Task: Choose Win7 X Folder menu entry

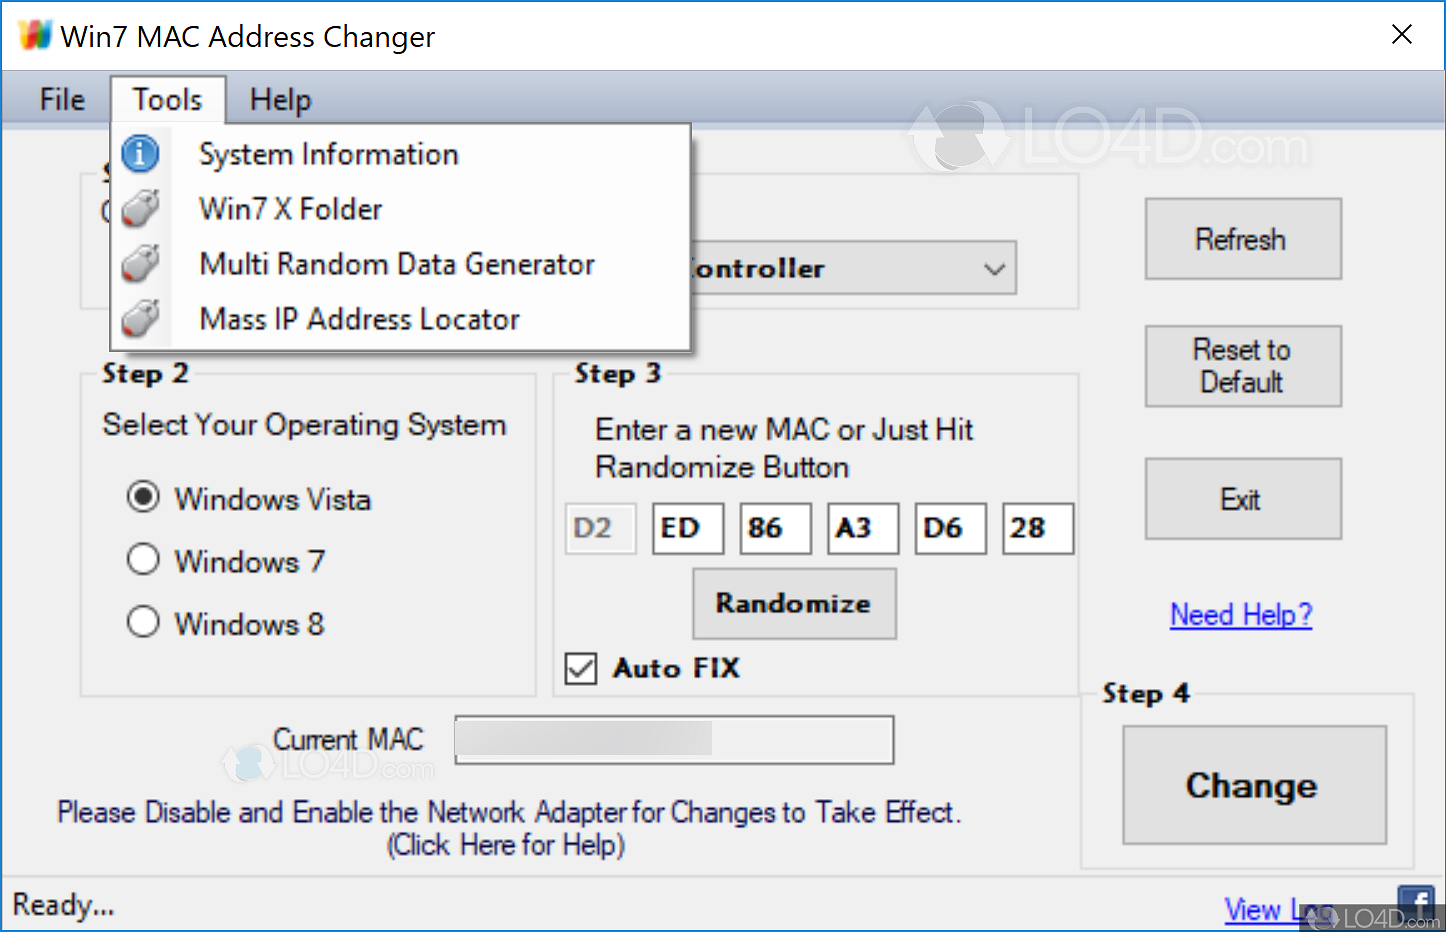Action: pyautogui.click(x=400, y=209)
